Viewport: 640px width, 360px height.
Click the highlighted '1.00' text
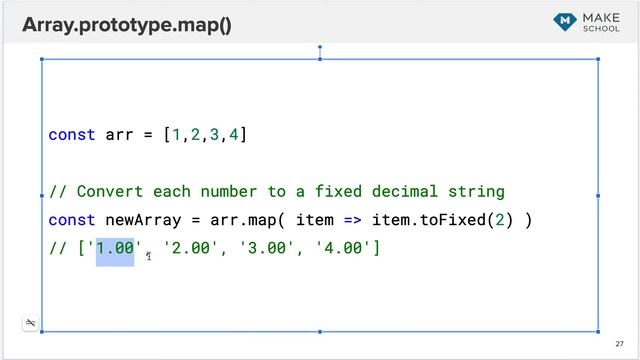coord(115,249)
